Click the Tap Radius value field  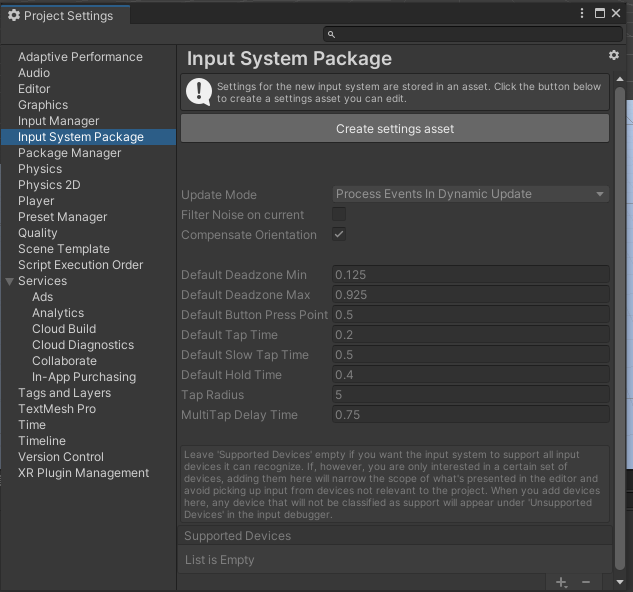coord(471,395)
